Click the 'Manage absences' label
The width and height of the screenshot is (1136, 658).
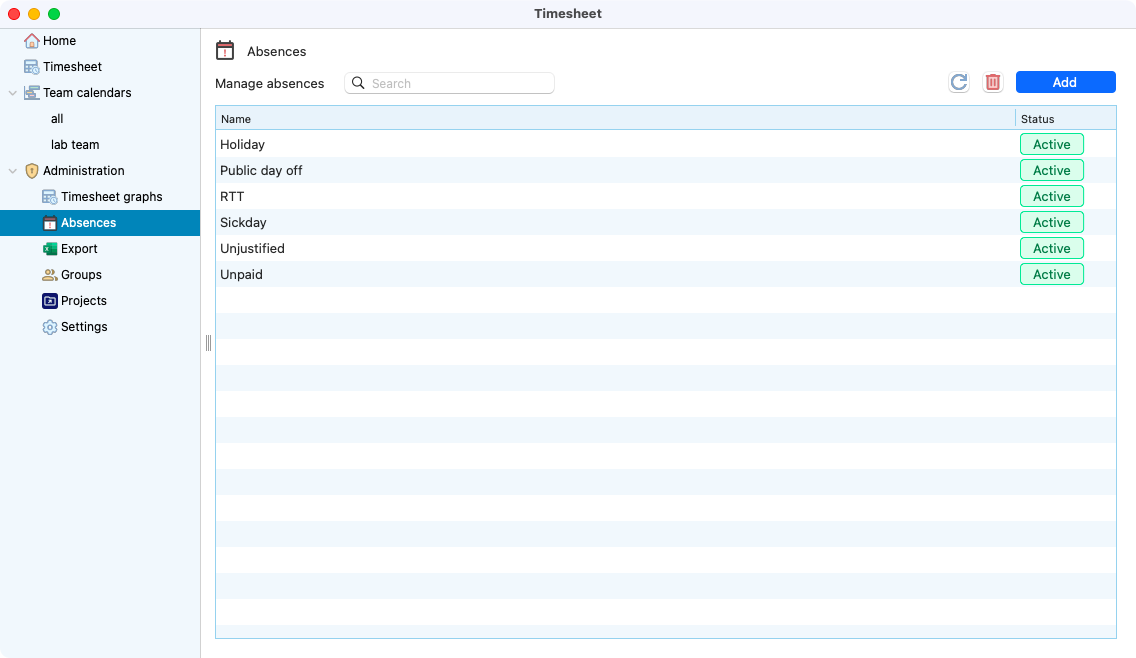pos(270,83)
